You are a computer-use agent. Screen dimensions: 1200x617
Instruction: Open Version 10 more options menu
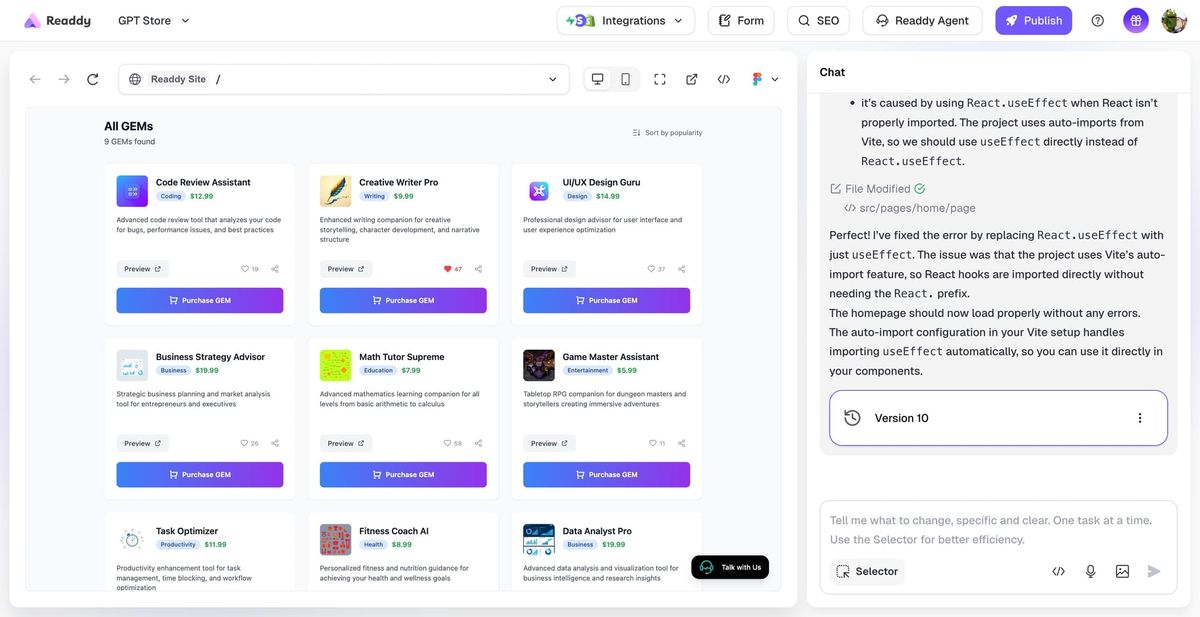[1140, 418]
